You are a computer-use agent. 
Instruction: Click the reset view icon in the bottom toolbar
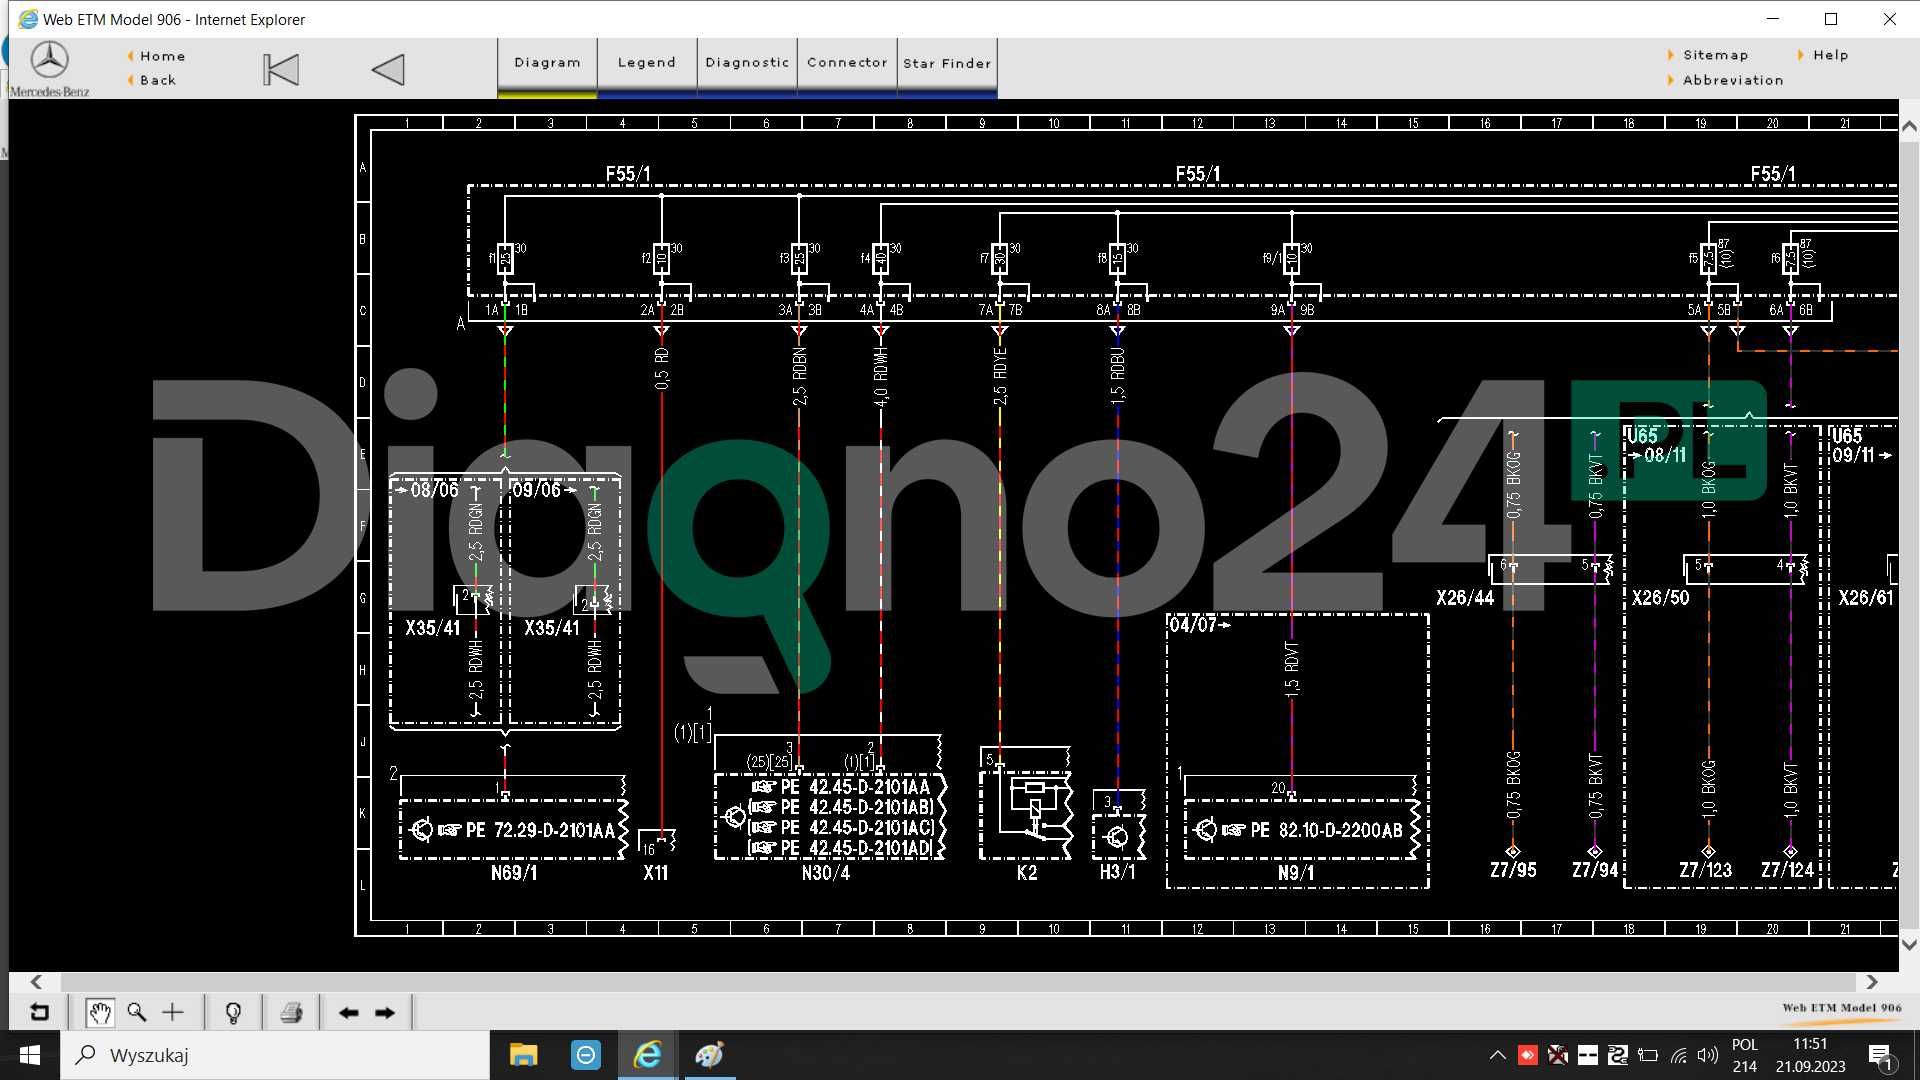point(39,1012)
